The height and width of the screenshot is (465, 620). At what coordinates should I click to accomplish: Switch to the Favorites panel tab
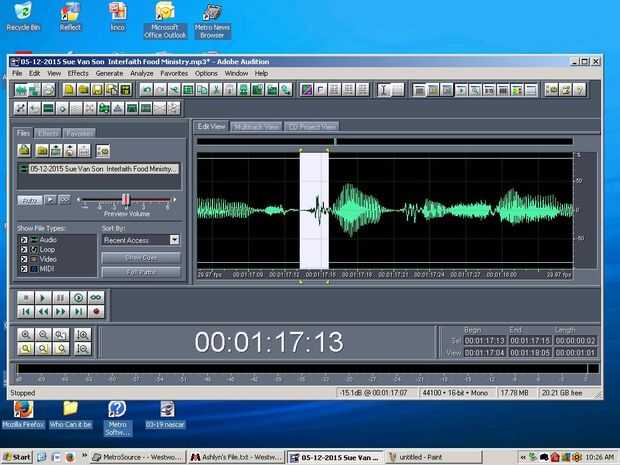[79, 133]
